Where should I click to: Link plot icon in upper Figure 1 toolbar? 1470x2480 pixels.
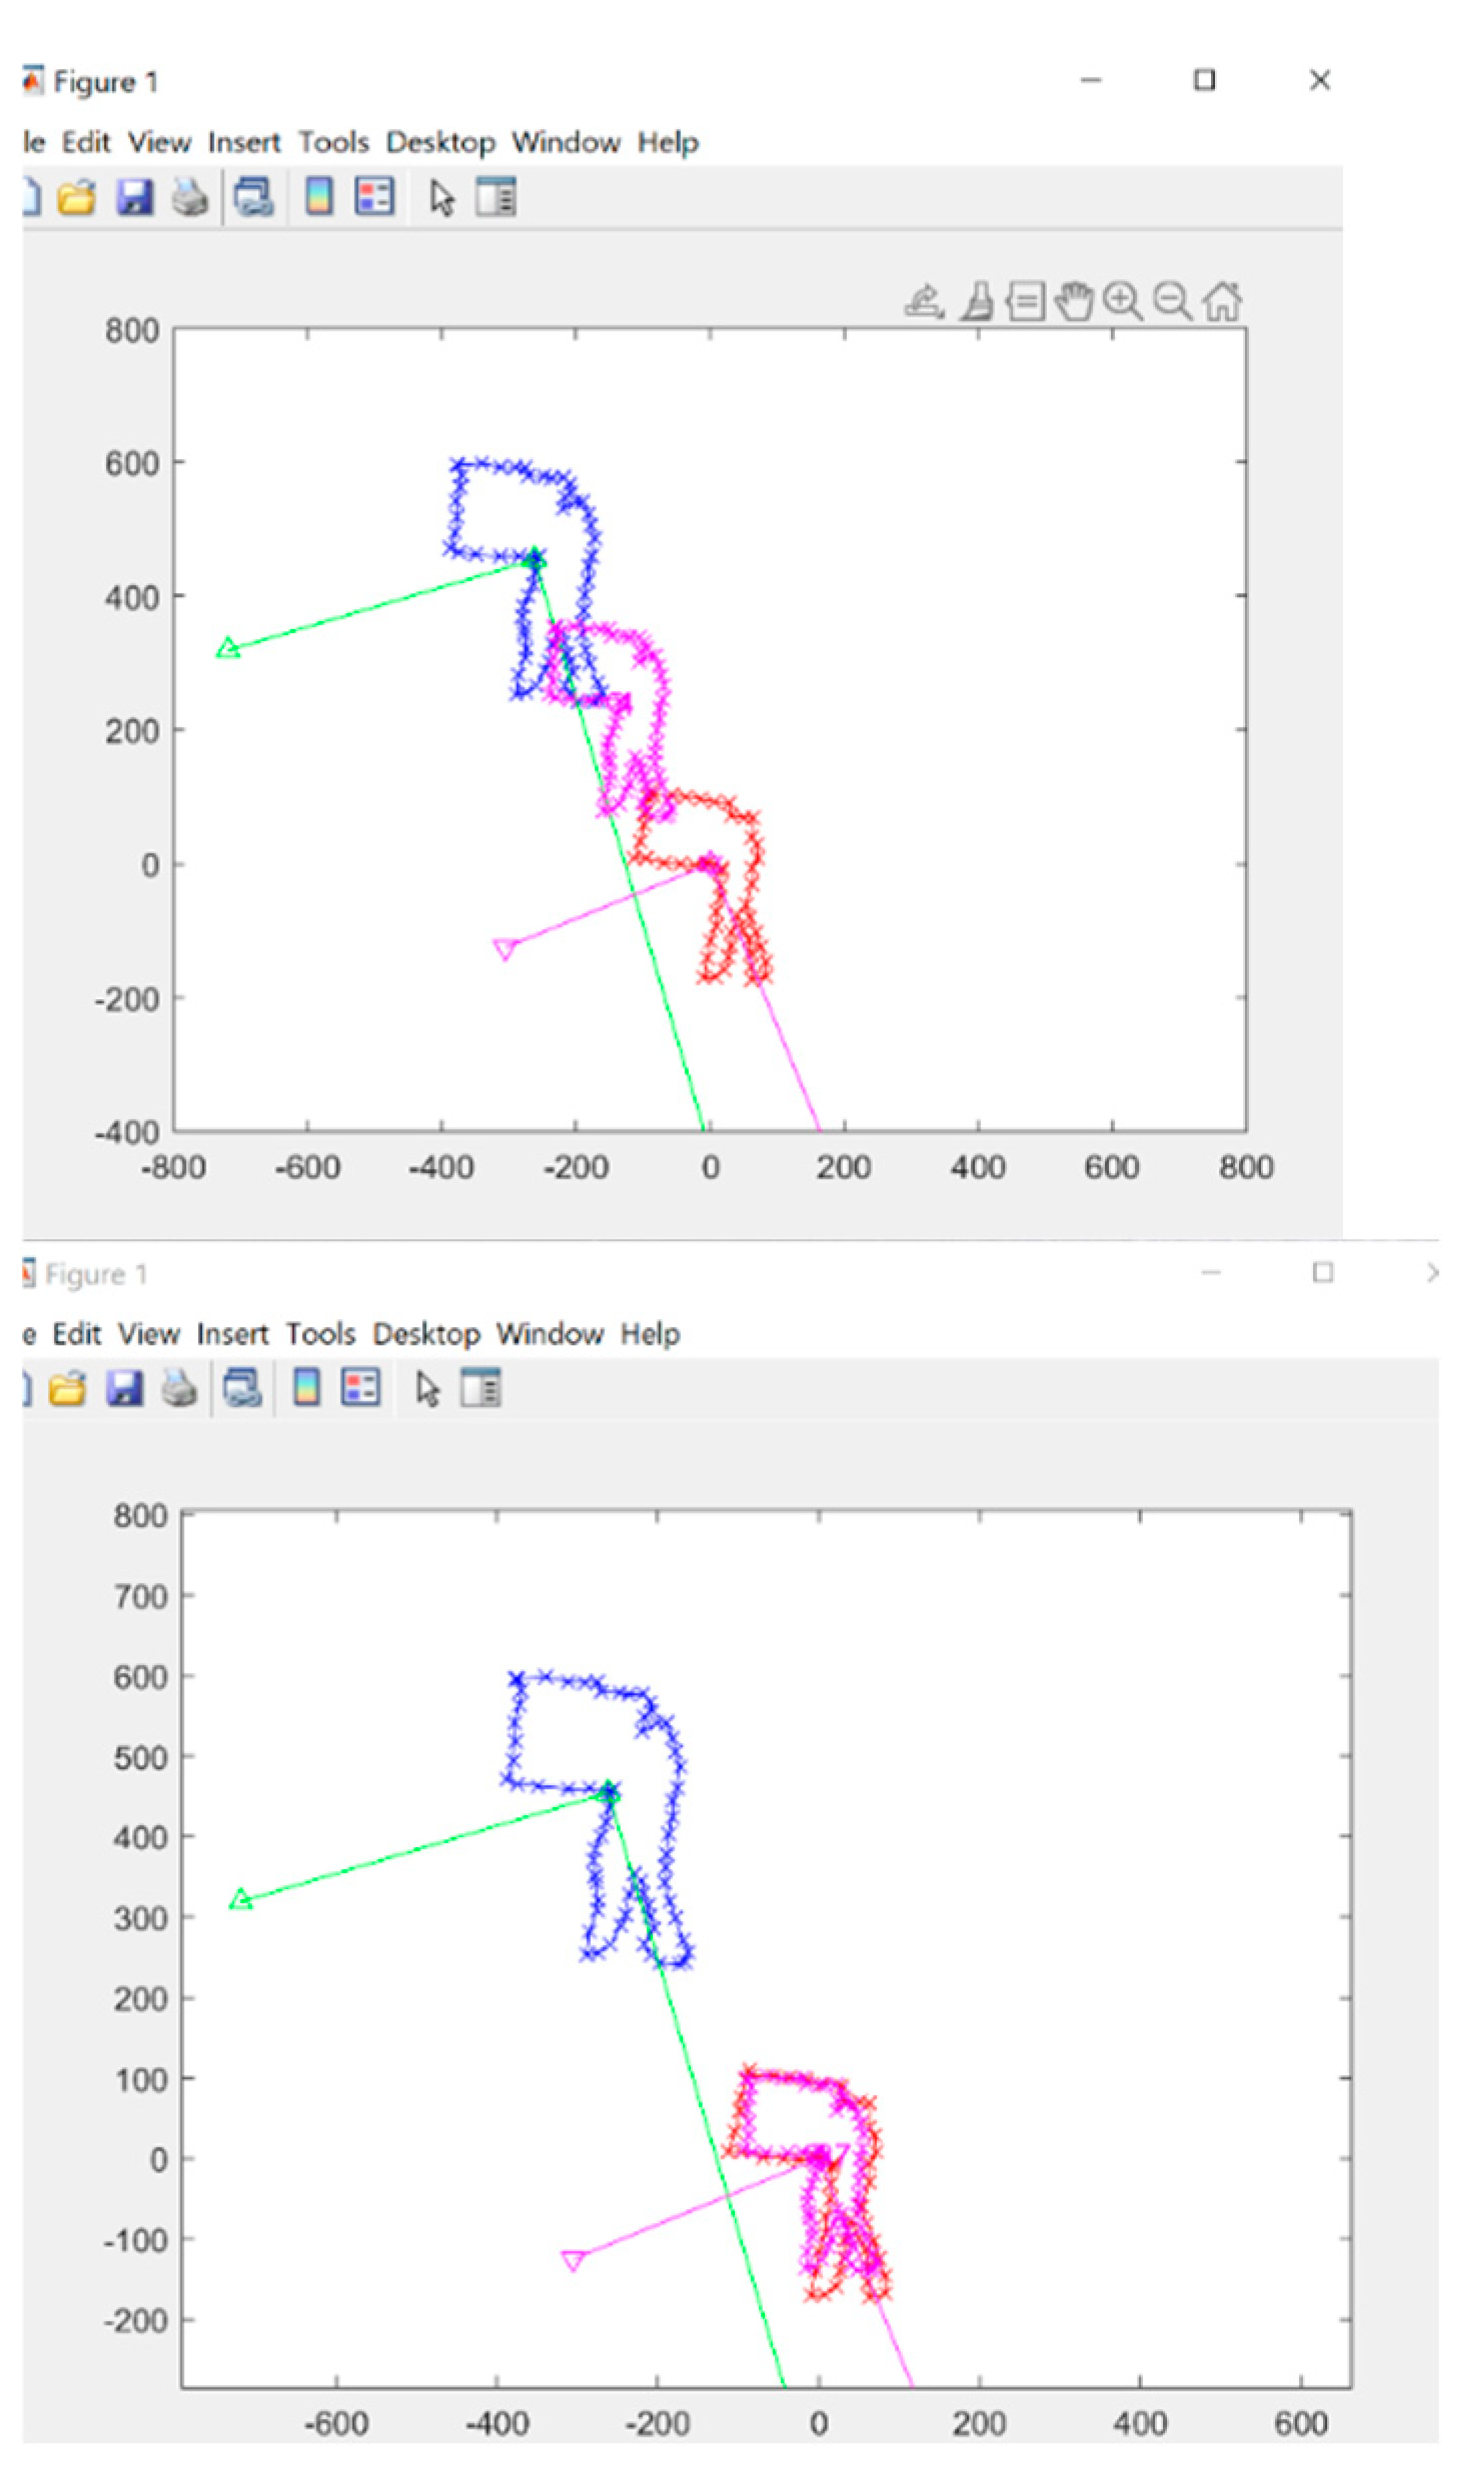click(254, 197)
